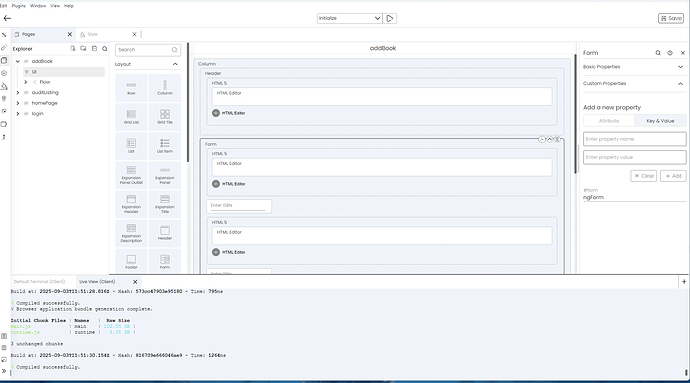The width and height of the screenshot is (690, 383).
Task: Open the Initialize dropdown
Action: [x=349, y=18]
